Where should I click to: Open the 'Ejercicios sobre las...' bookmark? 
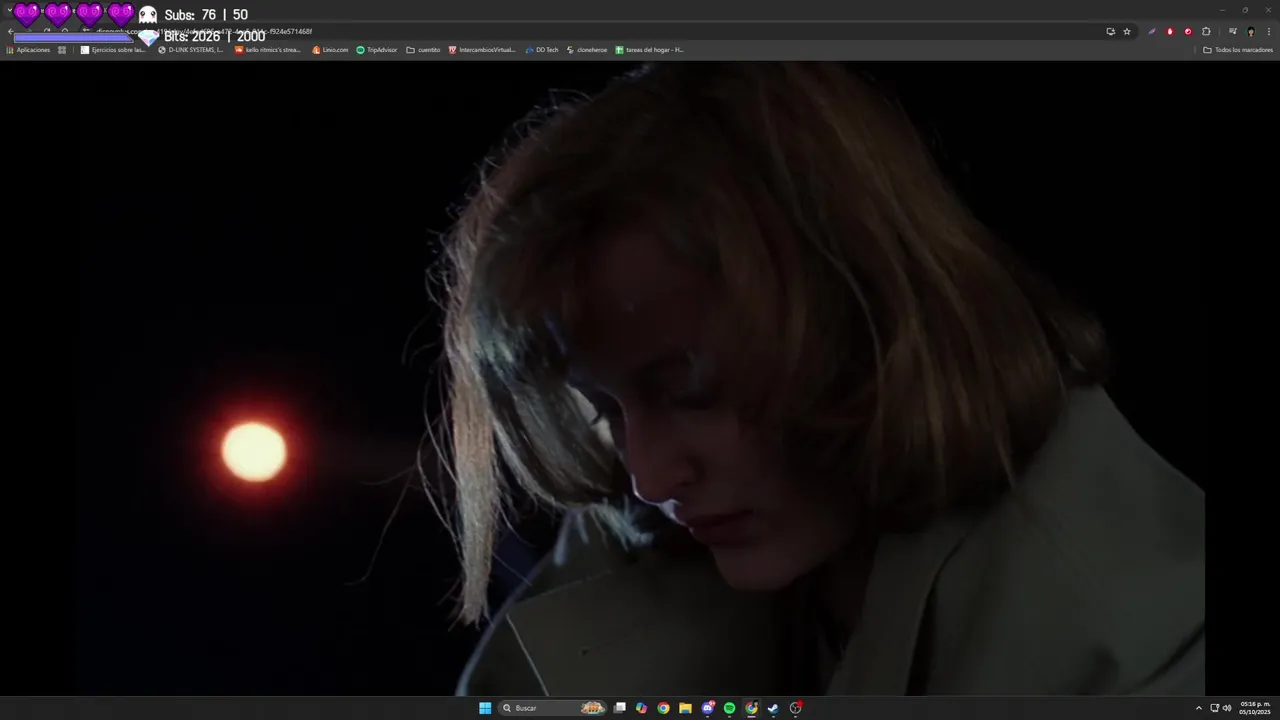pyautogui.click(x=113, y=50)
